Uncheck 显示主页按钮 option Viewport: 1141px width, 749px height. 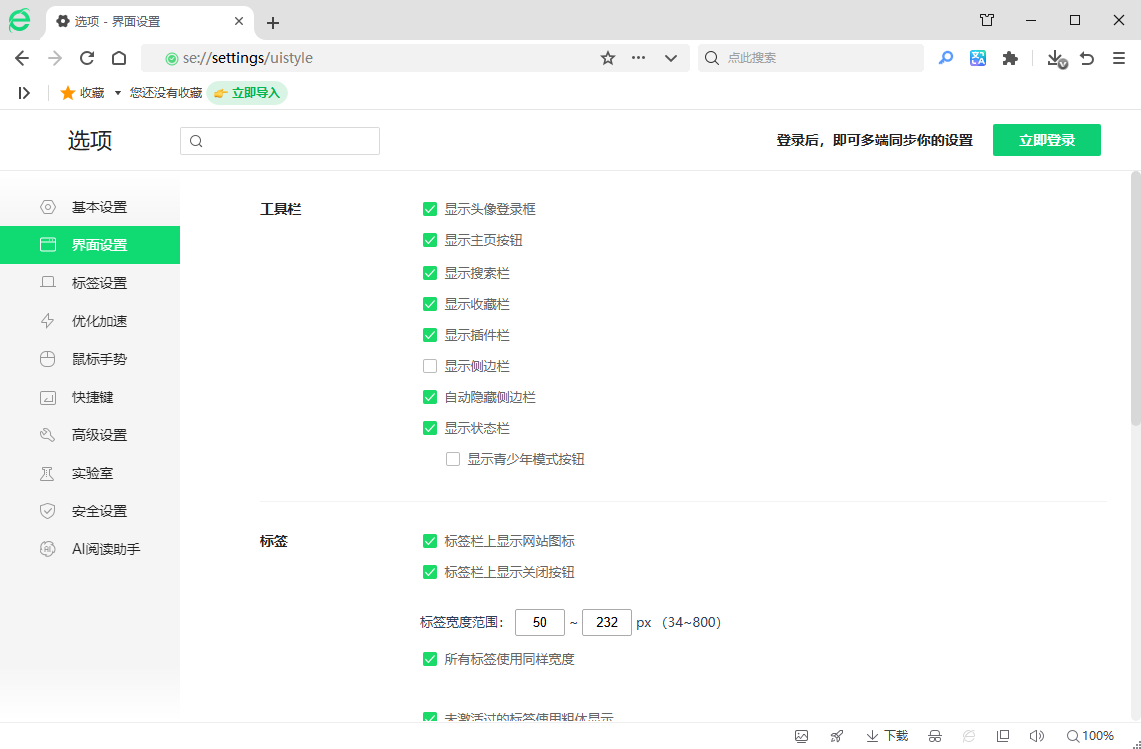coord(430,240)
